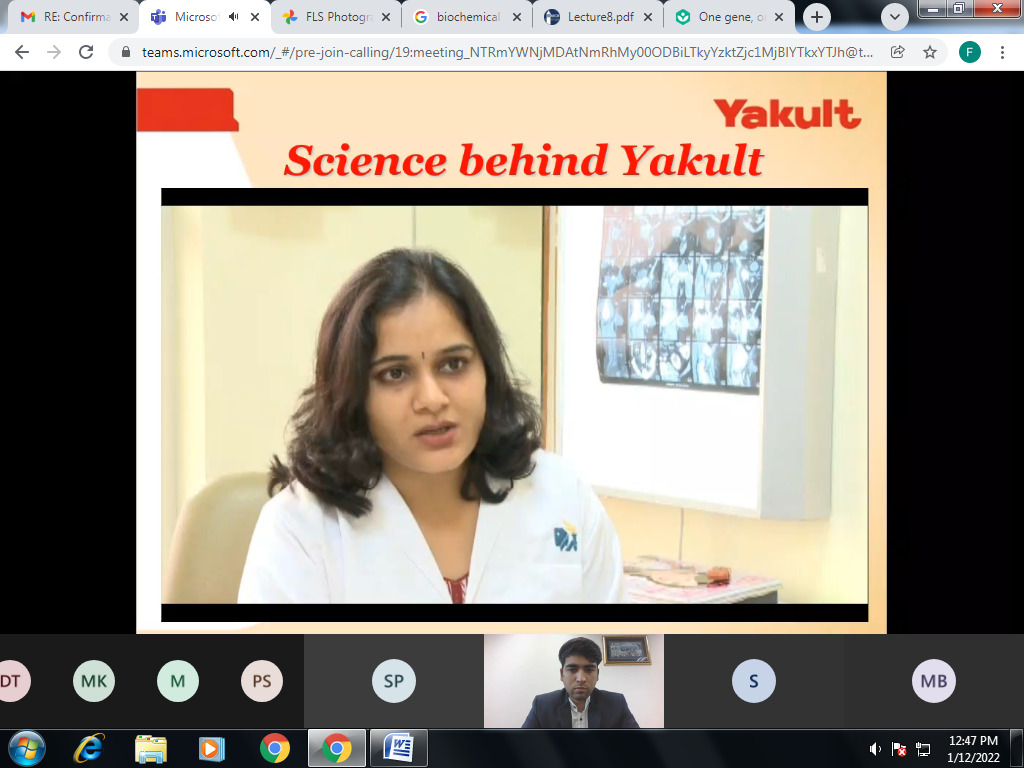Open the network connection tray icon
1024x768 pixels.
click(x=923, y=749)
